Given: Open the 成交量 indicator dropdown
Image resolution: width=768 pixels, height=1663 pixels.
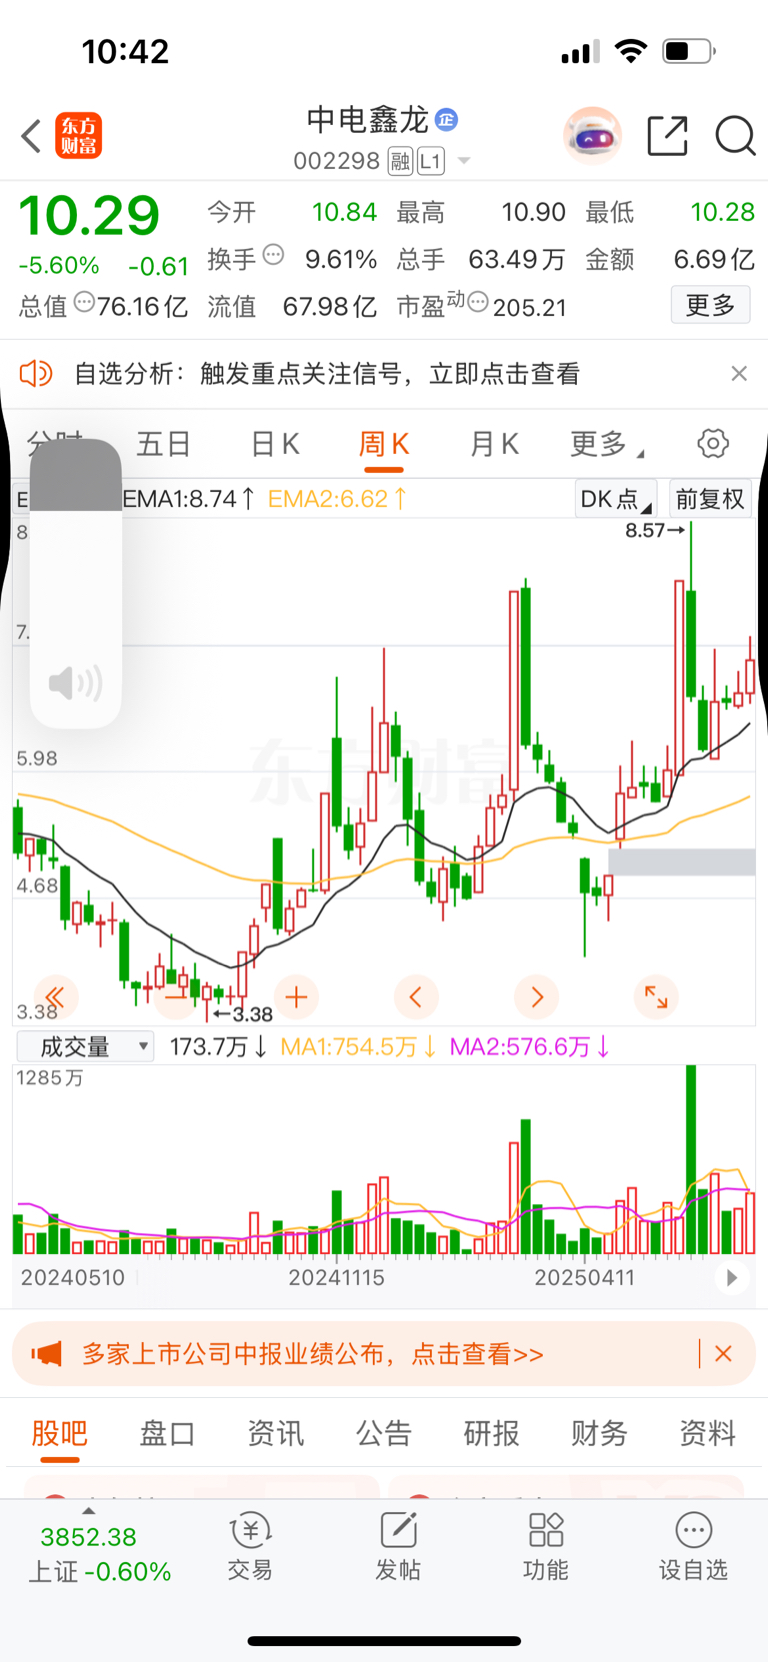Looking at the screenshot, I should [86, 1047].
